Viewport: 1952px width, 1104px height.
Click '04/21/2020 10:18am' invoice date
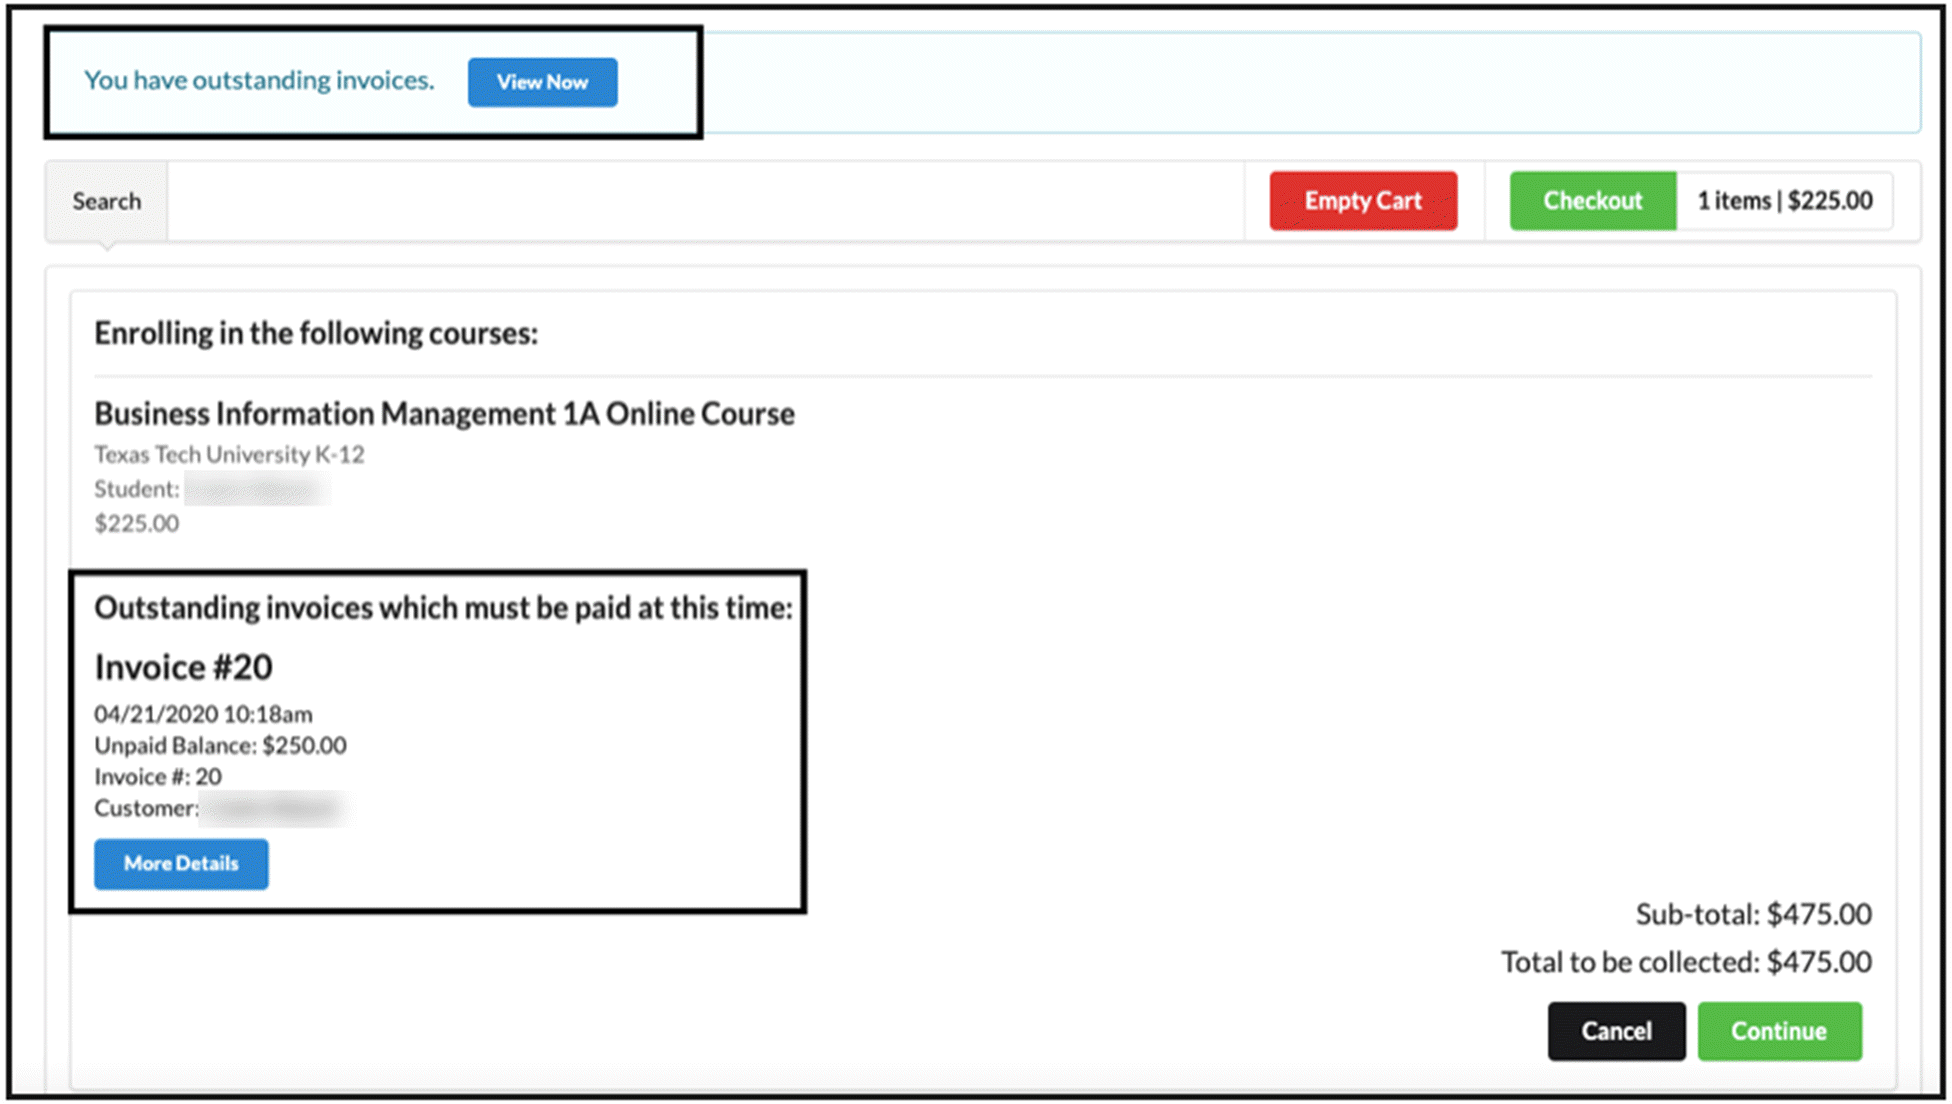click(x=203, y=714)
